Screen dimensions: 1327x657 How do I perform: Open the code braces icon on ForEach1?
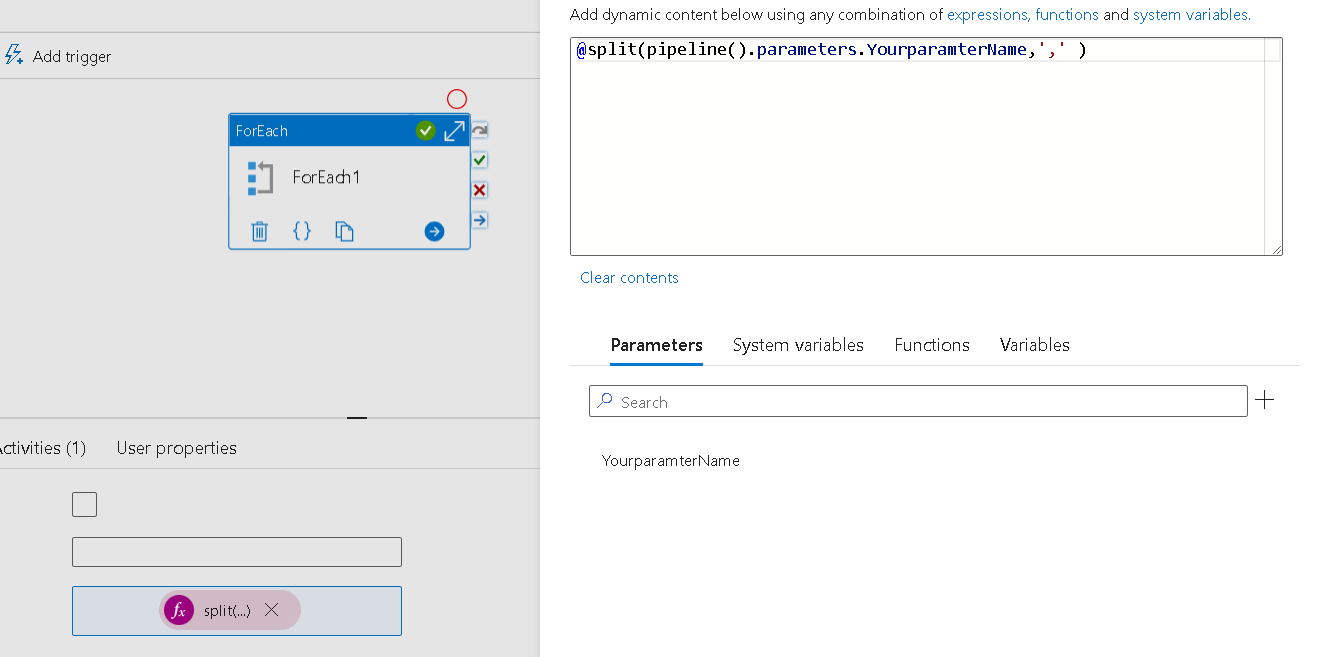click(x=302, y=231)
